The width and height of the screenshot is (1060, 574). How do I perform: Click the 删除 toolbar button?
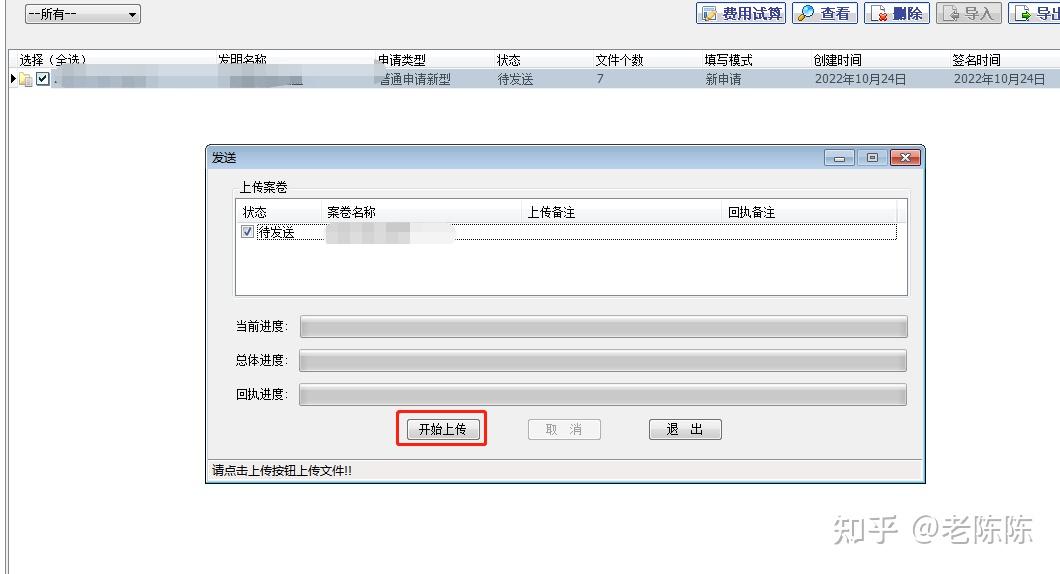tap(897, 13)
